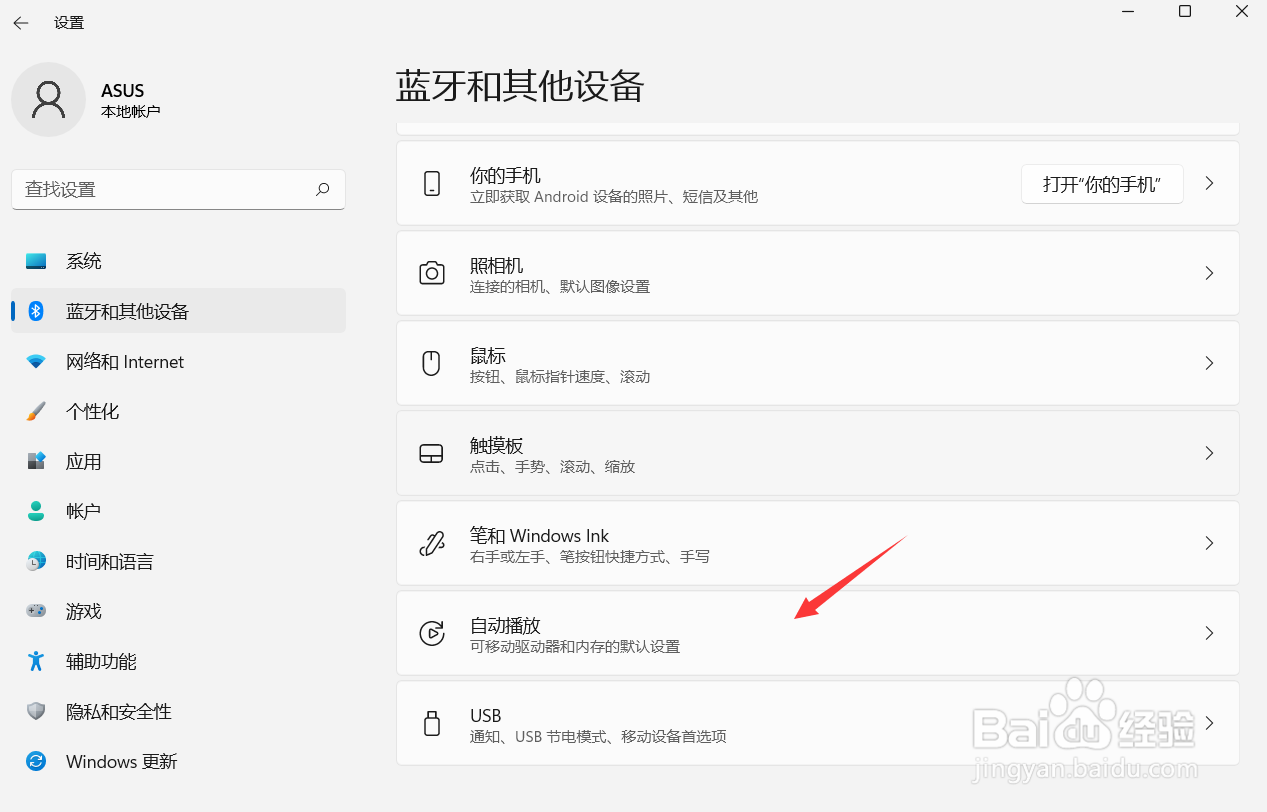Viewport: 1267px width, 812px height.
Task: Click the 时间和语言 globe icon
Action: click(36, 561)
